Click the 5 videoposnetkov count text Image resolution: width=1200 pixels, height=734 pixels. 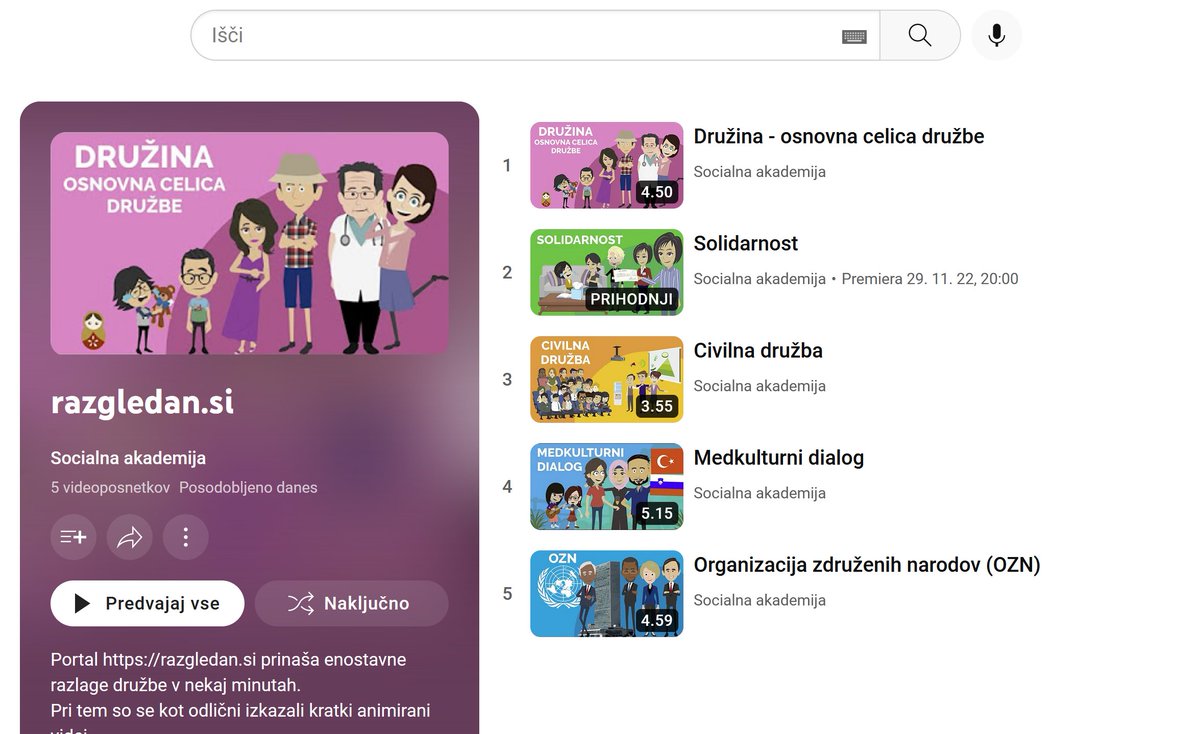(x=111, y=488)
